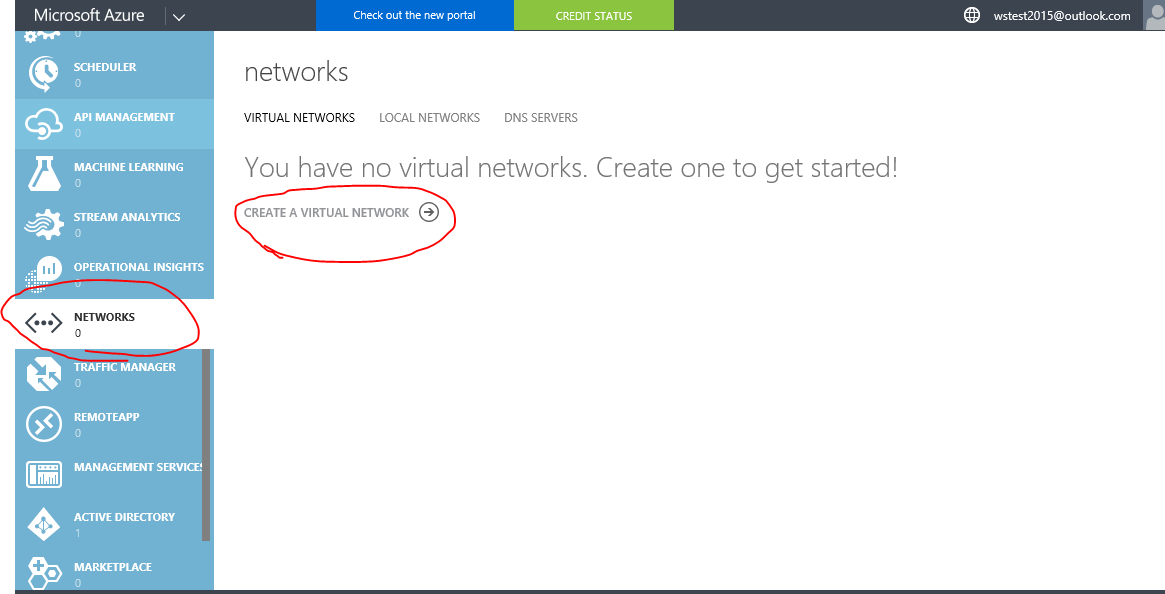Select the Networks icon in the sidebar
The height and width of the screenshot is (594, 1165).
[x=44, y=323]
